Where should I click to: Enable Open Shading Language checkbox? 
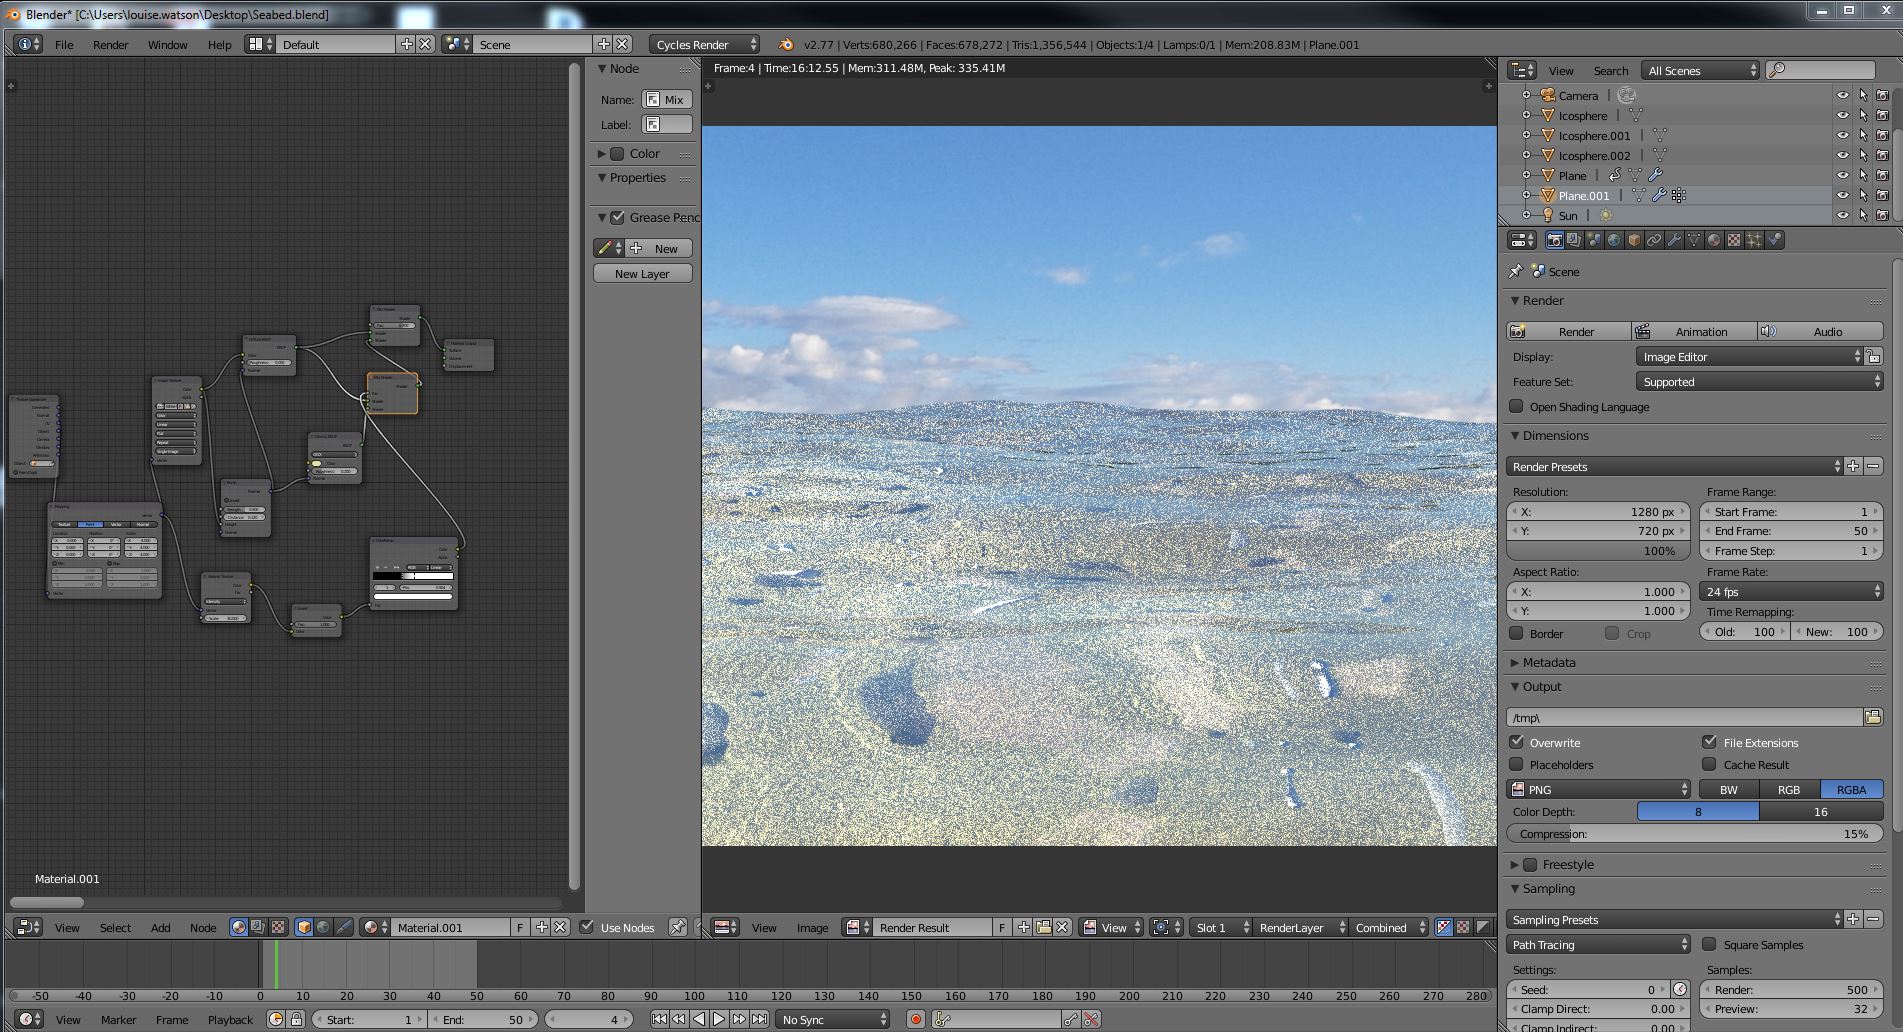point(1516,406)
